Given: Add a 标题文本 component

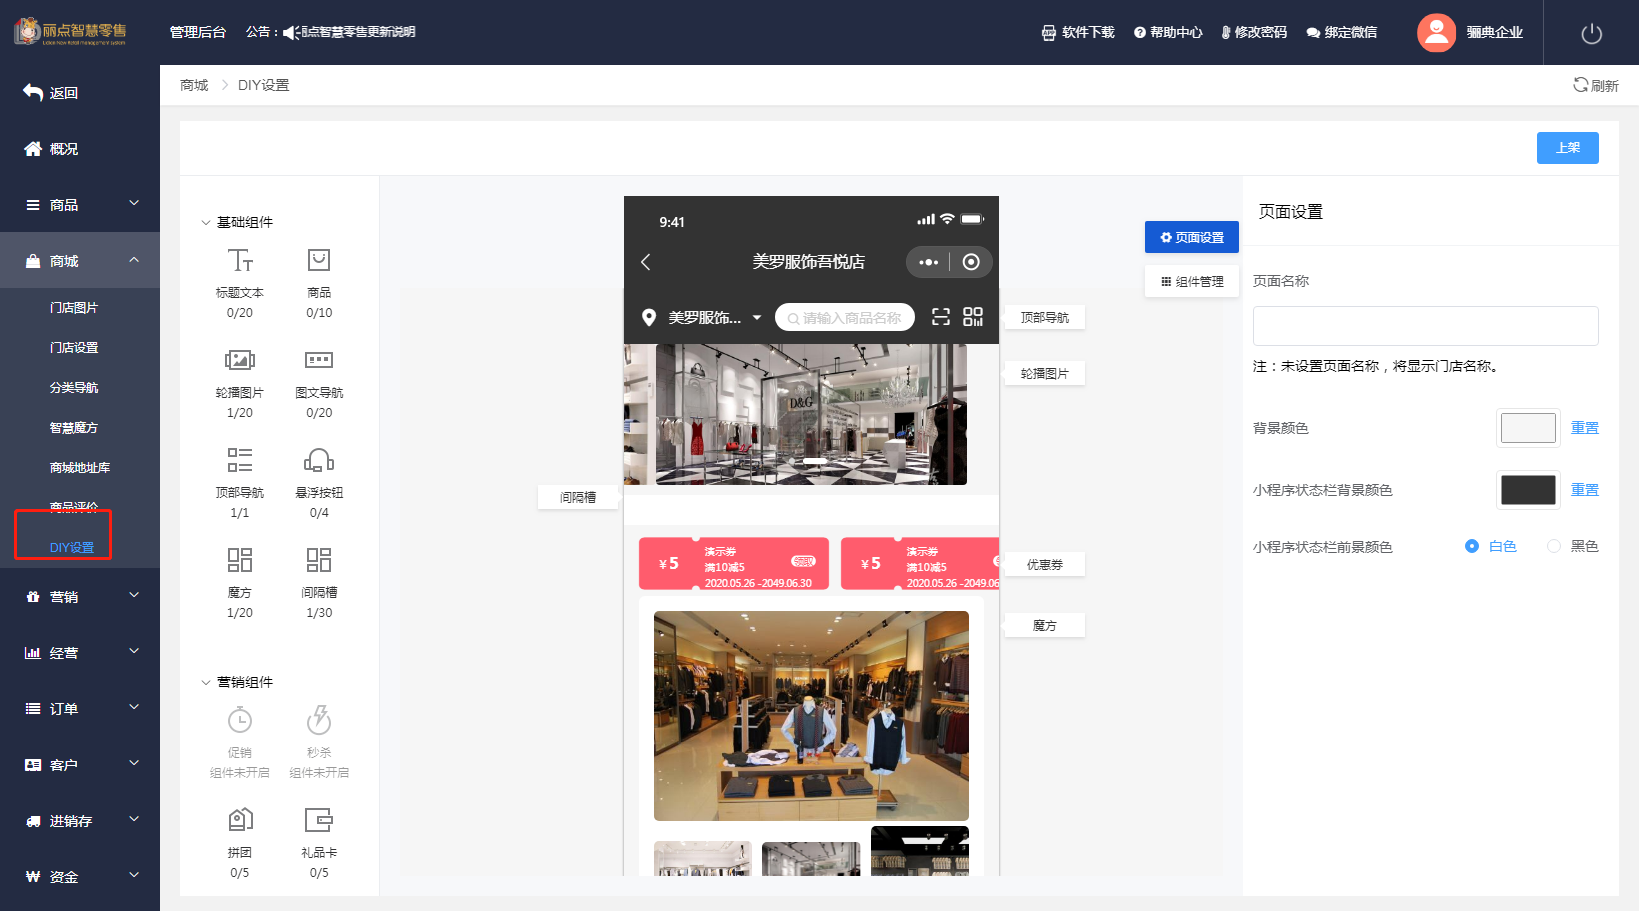Looking at the screenshot, I should point(240,283).
